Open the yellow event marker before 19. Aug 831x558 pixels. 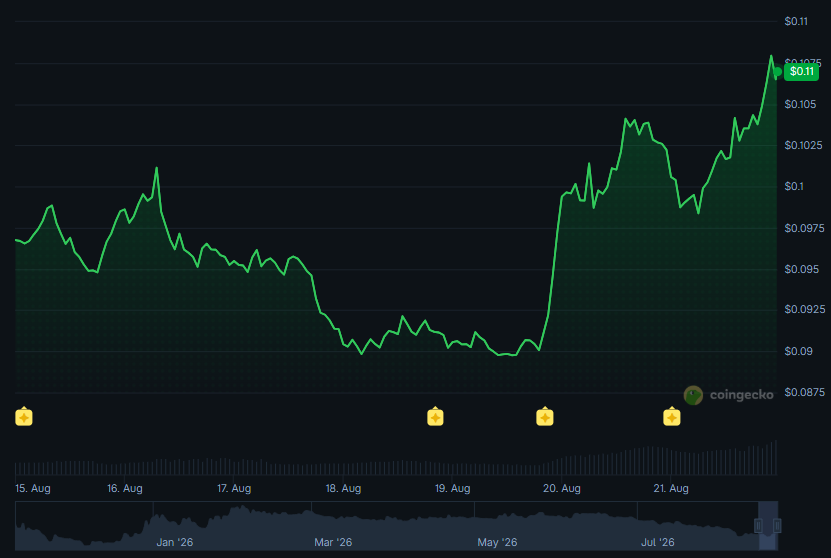tap(435, 417)
